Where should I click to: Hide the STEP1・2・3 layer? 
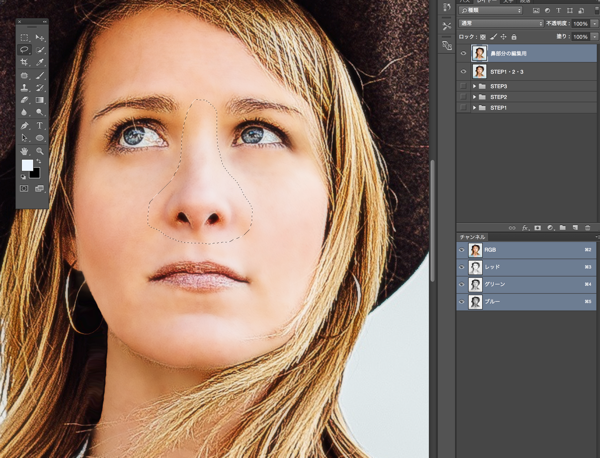tap(463, 72)
